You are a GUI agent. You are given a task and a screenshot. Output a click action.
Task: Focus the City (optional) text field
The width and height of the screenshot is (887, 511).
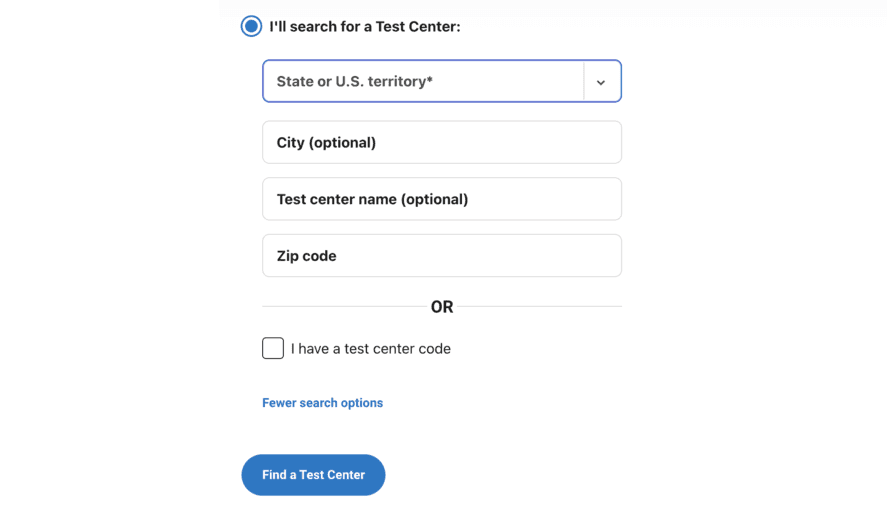tap(442, 142)
